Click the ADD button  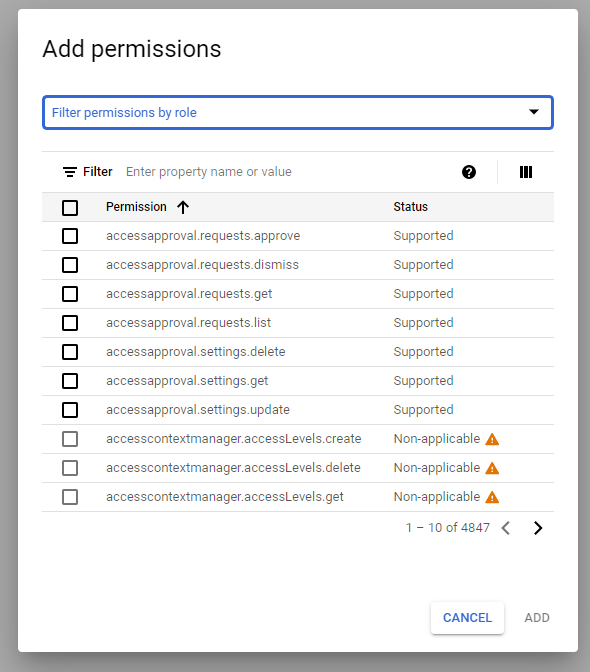tap(537, 618)
